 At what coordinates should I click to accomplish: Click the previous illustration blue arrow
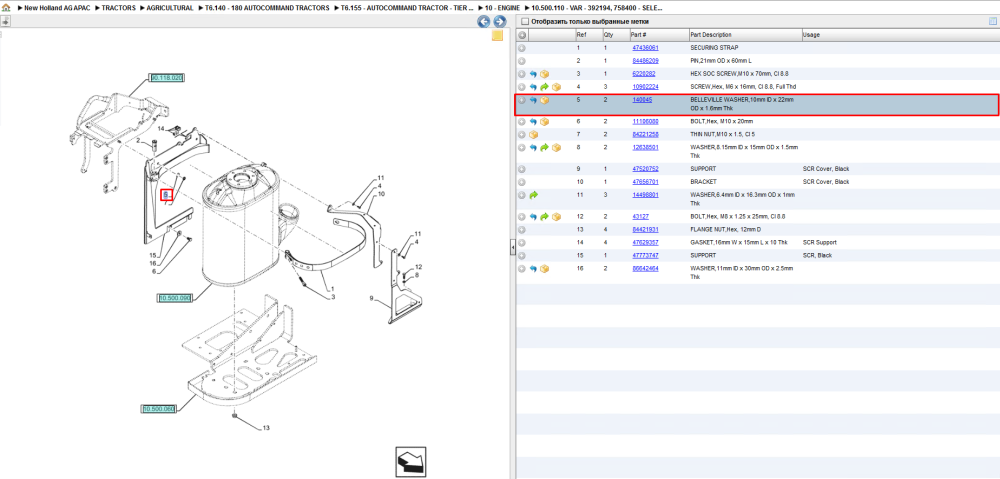pyautogui.click(x=484, y=22)
